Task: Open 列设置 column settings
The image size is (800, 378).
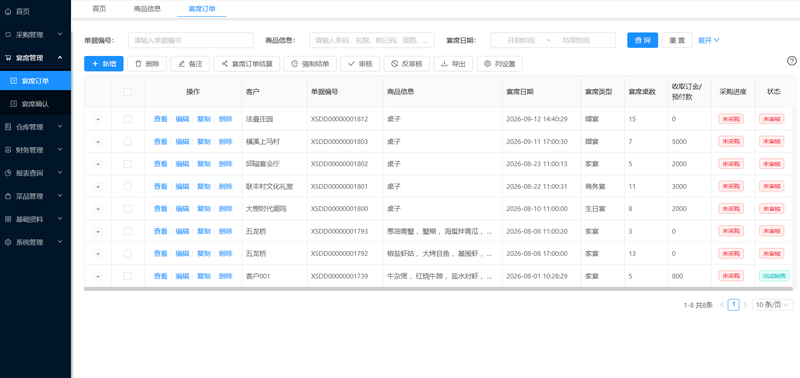Action: [499, 64]
